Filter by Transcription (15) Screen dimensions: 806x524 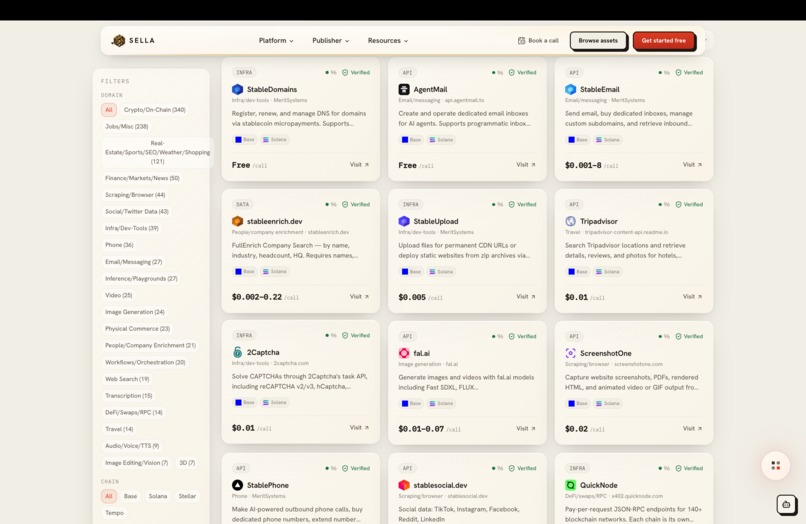(x=129, y=396)
